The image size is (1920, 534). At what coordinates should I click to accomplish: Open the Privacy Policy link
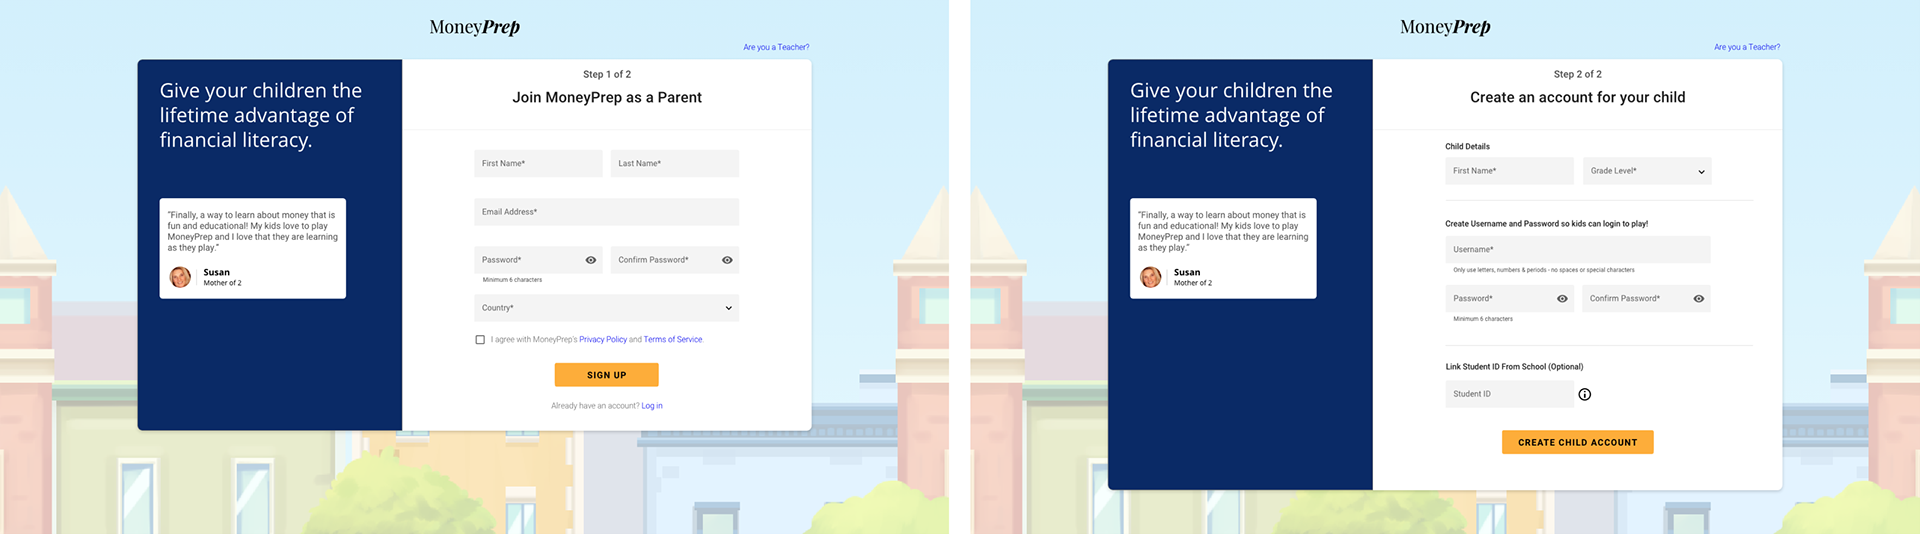click(603, 340)
